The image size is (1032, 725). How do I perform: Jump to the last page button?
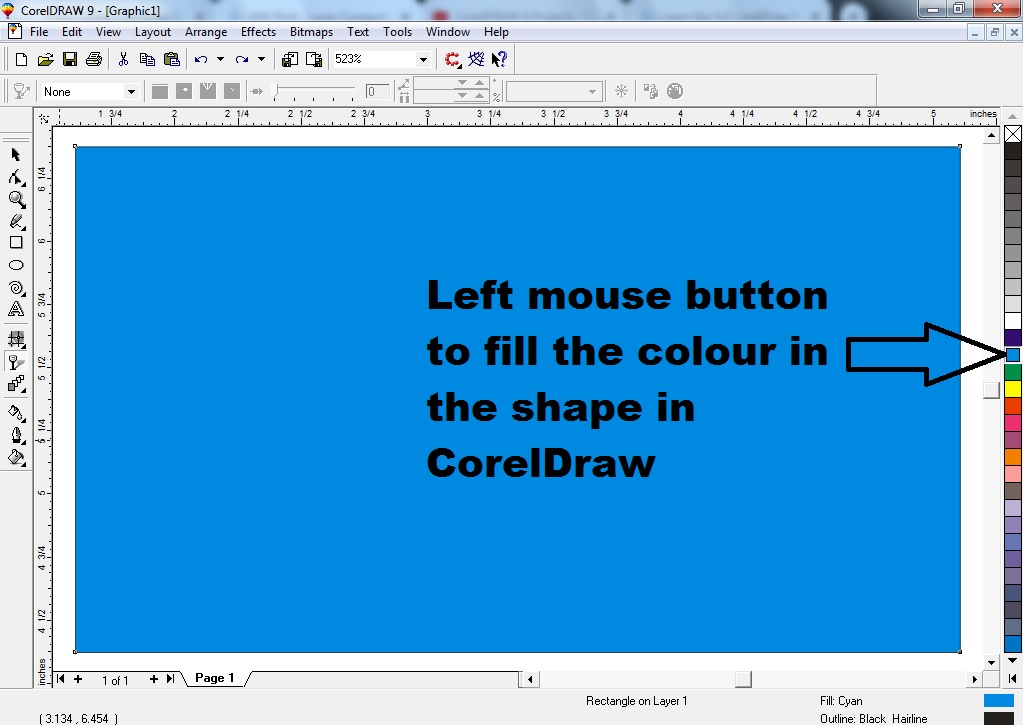(x=170, y=678)
